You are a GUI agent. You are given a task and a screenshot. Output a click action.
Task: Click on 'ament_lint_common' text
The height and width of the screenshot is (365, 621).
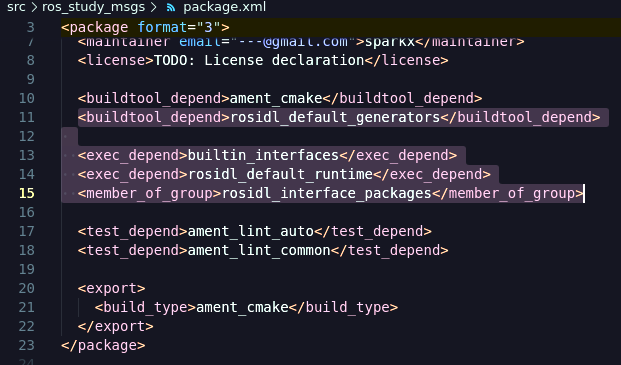tap(259, 250)
